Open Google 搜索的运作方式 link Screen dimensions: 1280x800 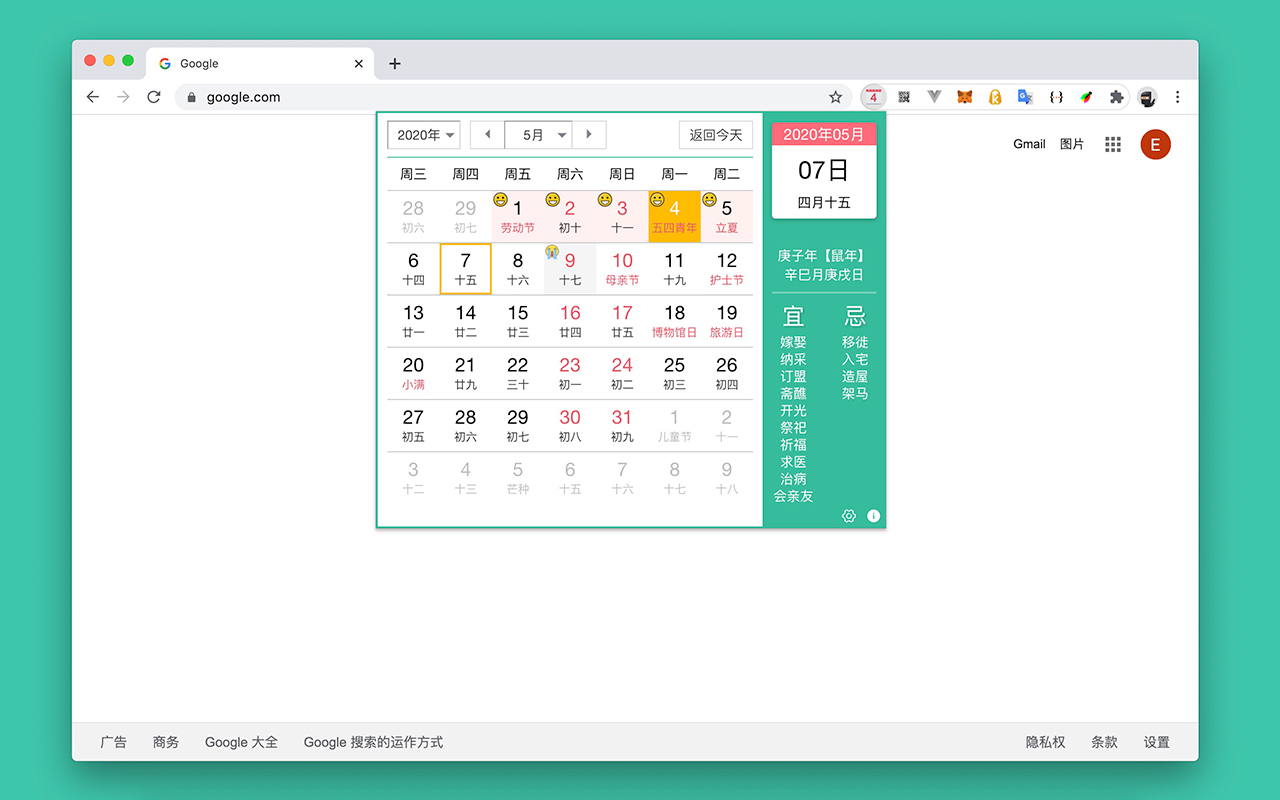373,742
